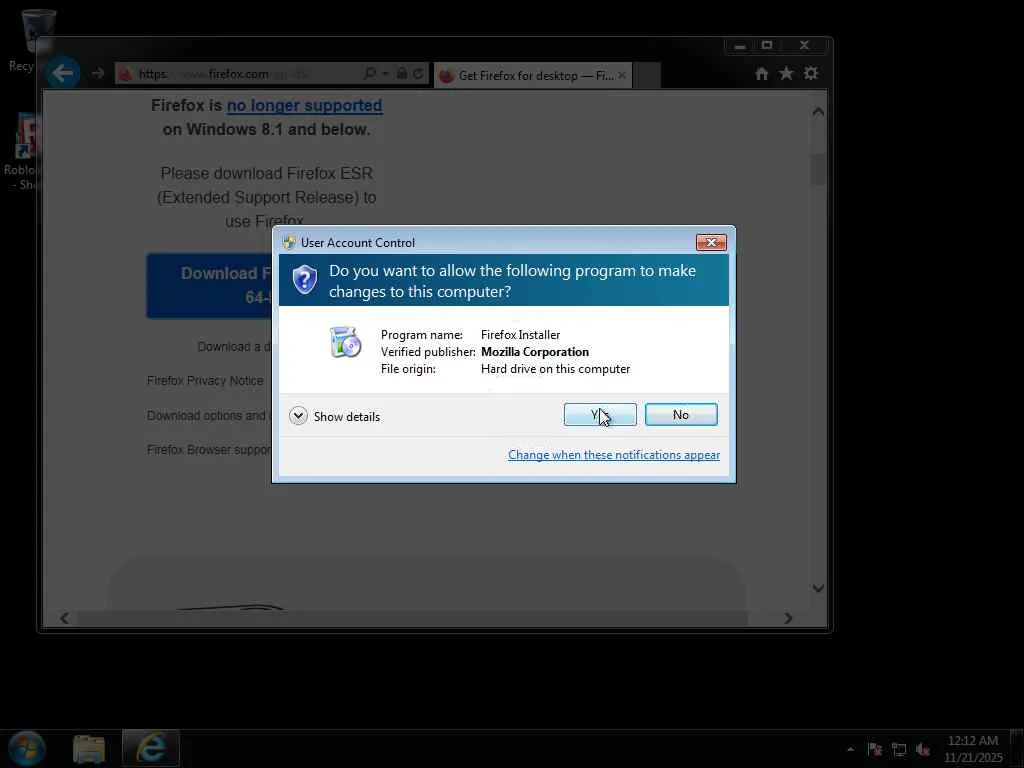Click 'Hard drive on this computer' text

pos(555,369)
